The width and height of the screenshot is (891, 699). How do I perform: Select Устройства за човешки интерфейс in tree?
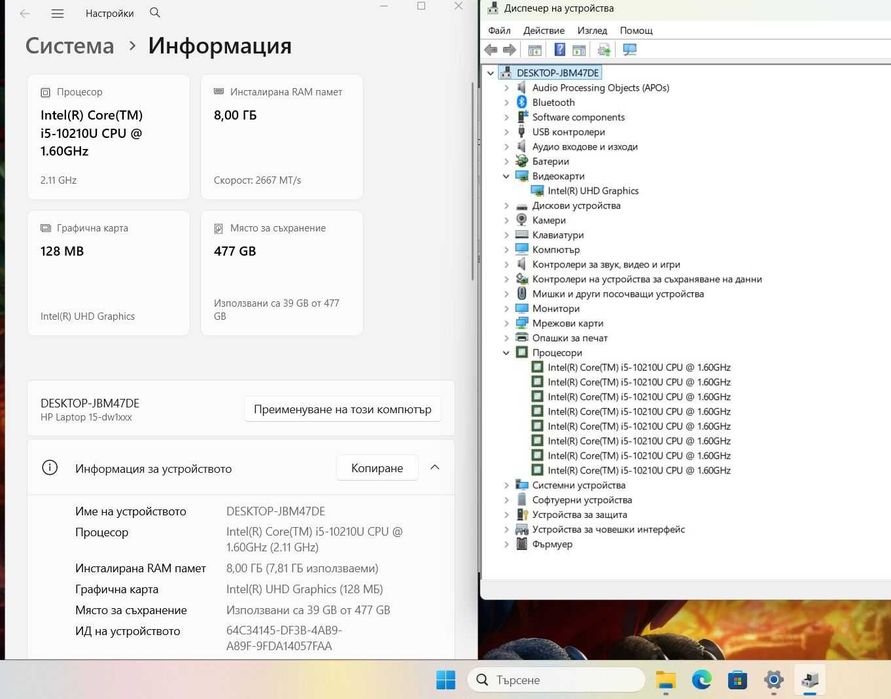(x=608, y=530)
